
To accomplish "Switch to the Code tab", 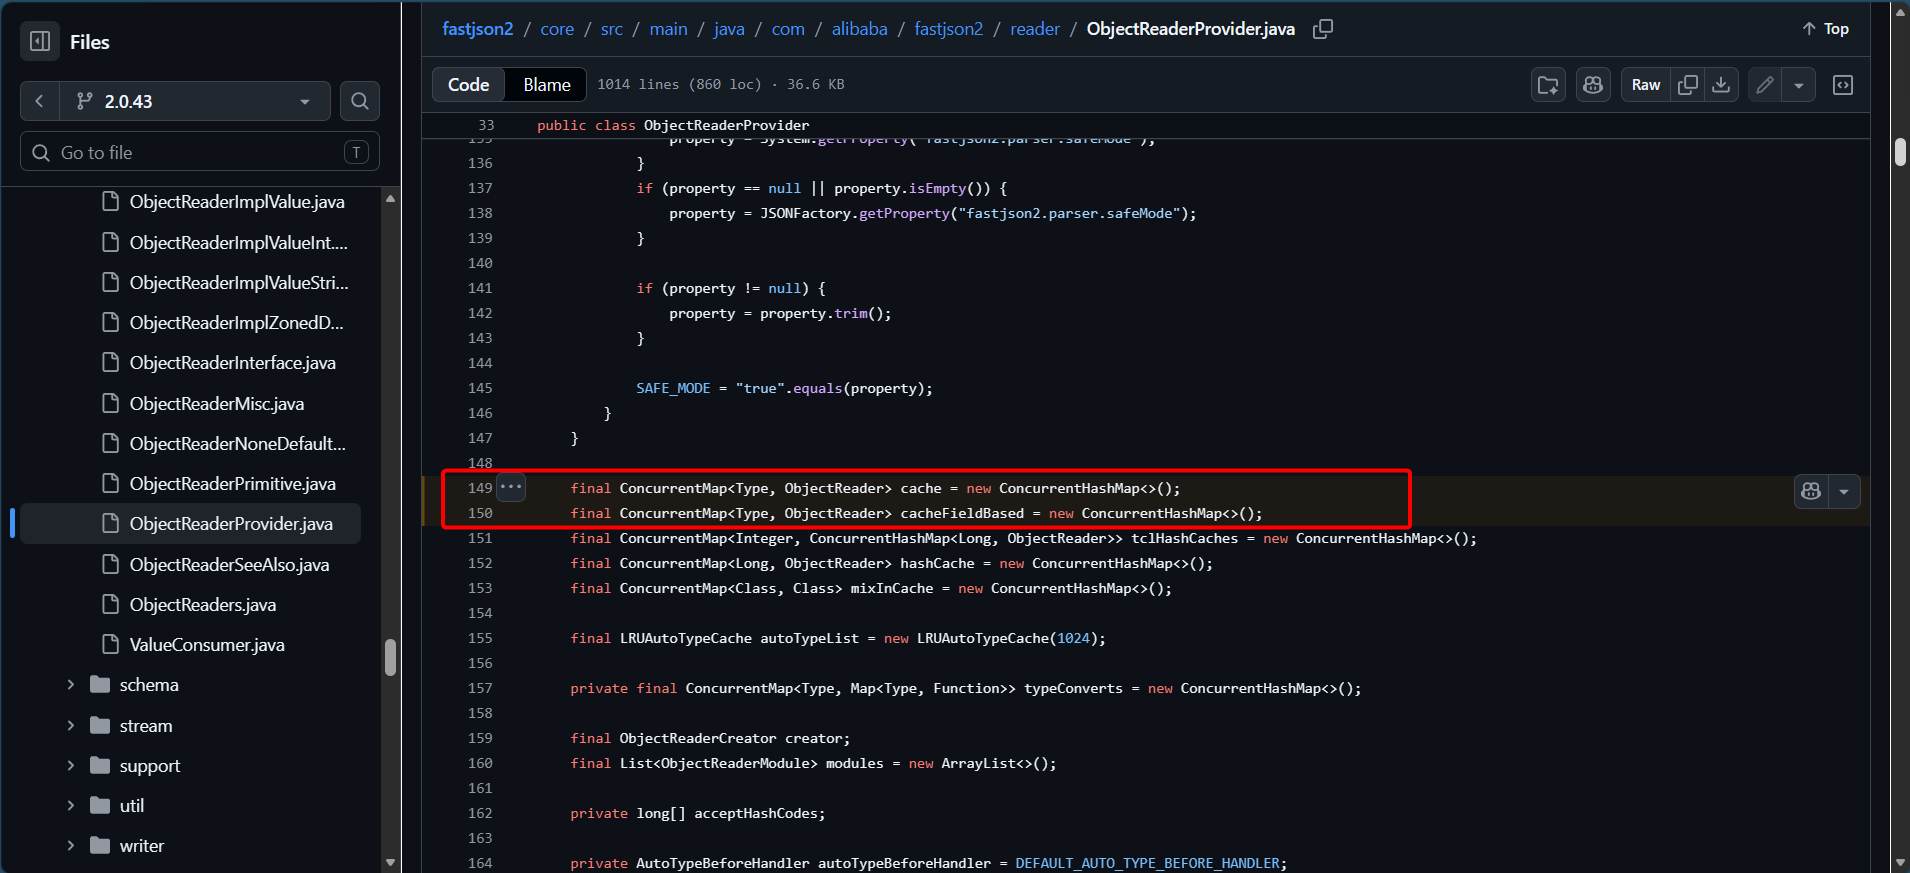I will click(469, 85).
